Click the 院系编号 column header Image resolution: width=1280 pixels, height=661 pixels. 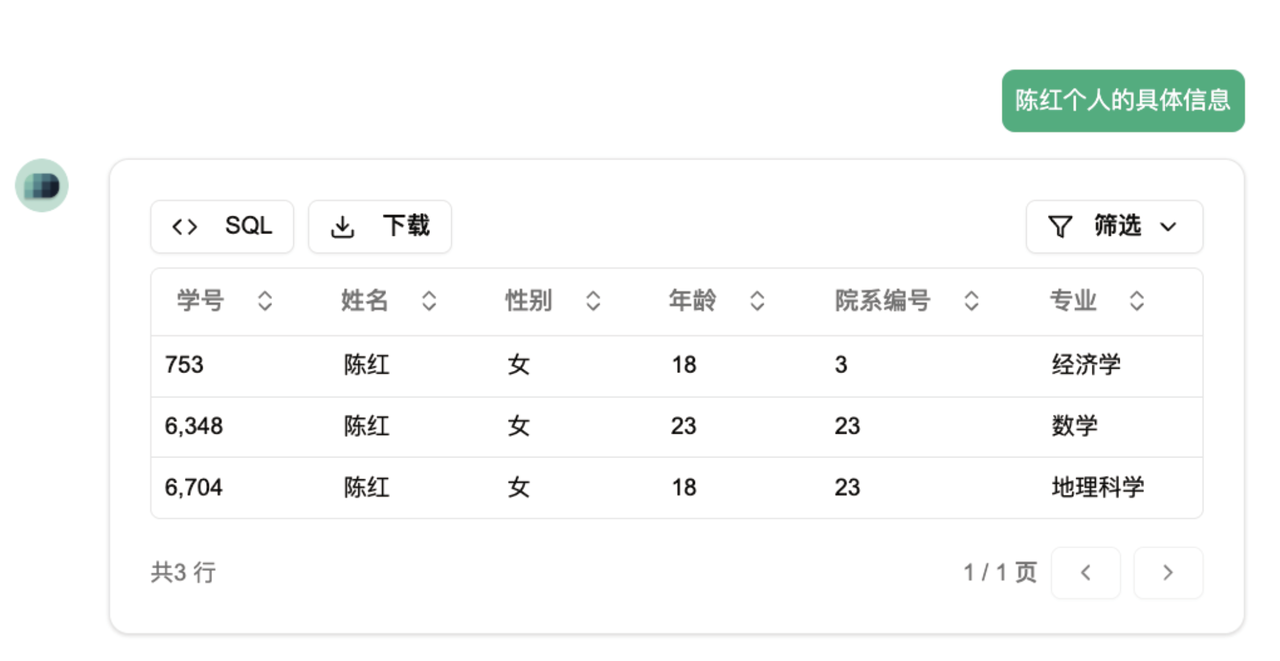click(x=883, y=301)
